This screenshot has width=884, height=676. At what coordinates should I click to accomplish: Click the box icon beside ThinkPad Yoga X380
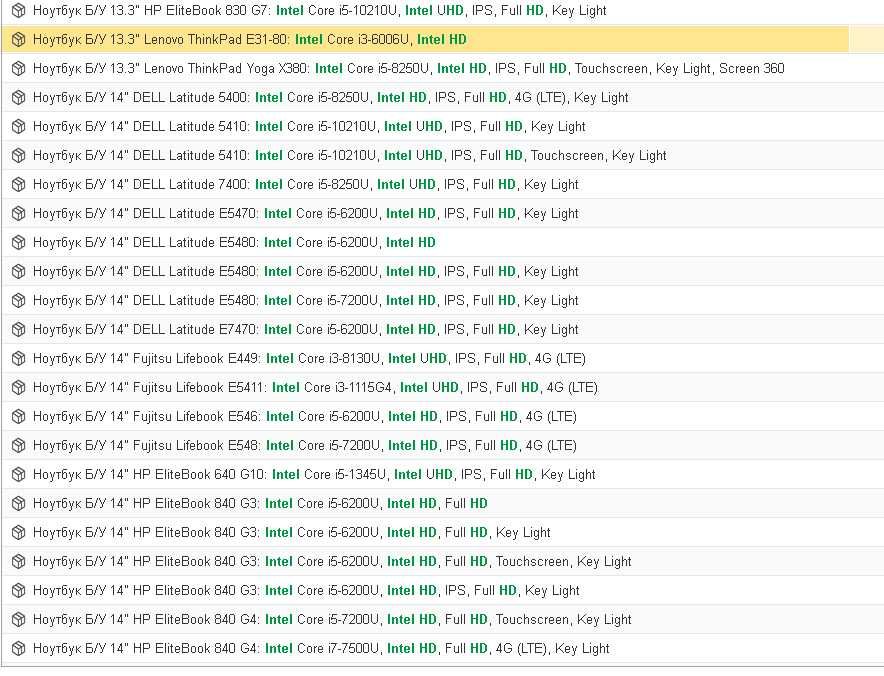[x=19, y=68]
